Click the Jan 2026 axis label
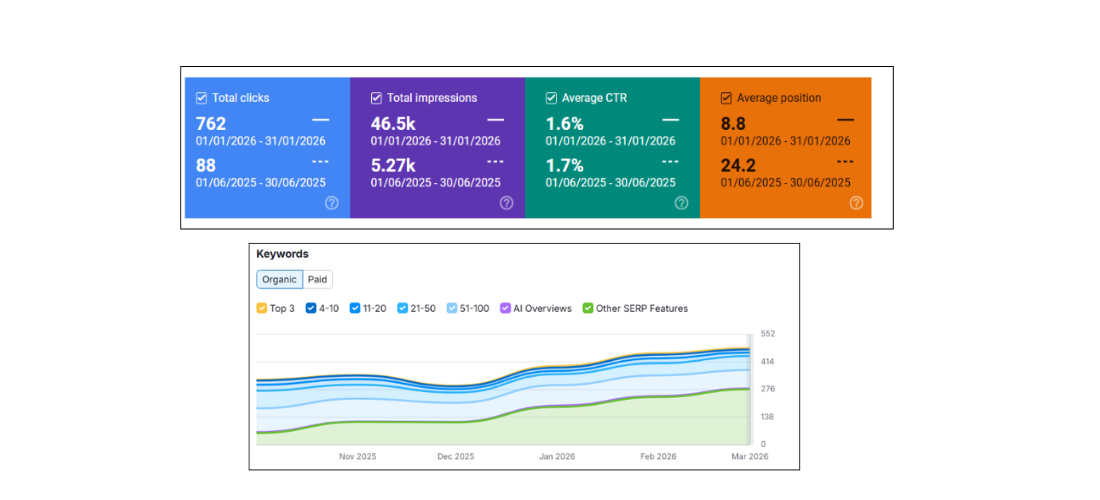 tap(555, 456)
